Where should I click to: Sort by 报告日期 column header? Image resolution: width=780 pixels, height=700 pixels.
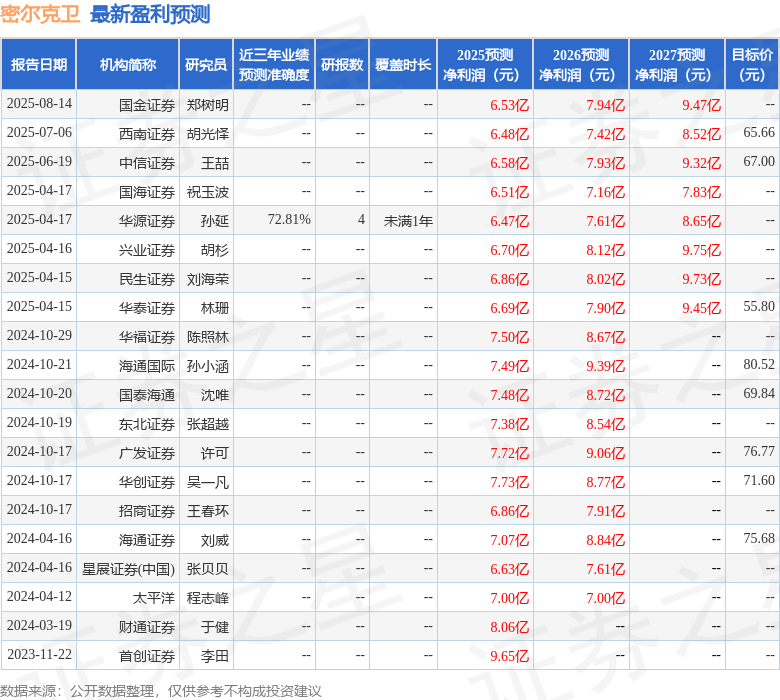click(x=38, y=65)
